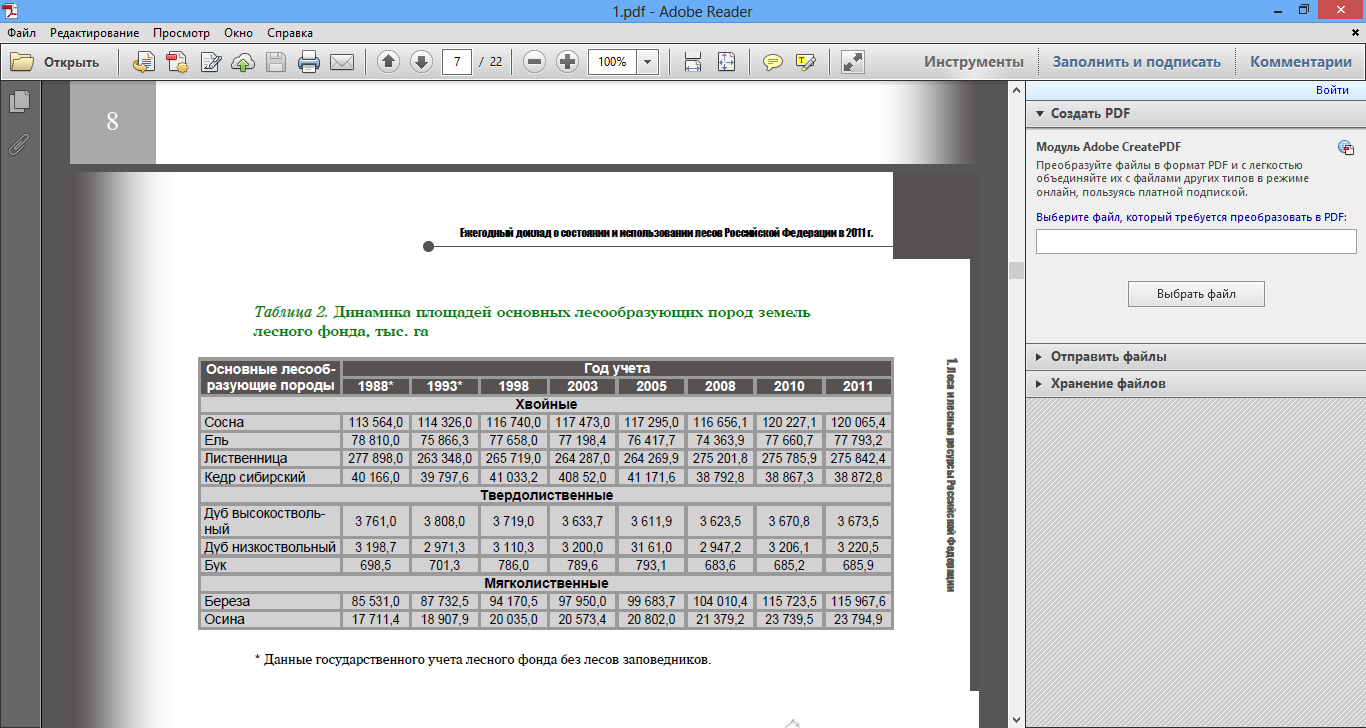The height and width of the screenshot is (728, 1366).
Task: Open the attachments paperclip panel
Action: (x=18, y=143)
